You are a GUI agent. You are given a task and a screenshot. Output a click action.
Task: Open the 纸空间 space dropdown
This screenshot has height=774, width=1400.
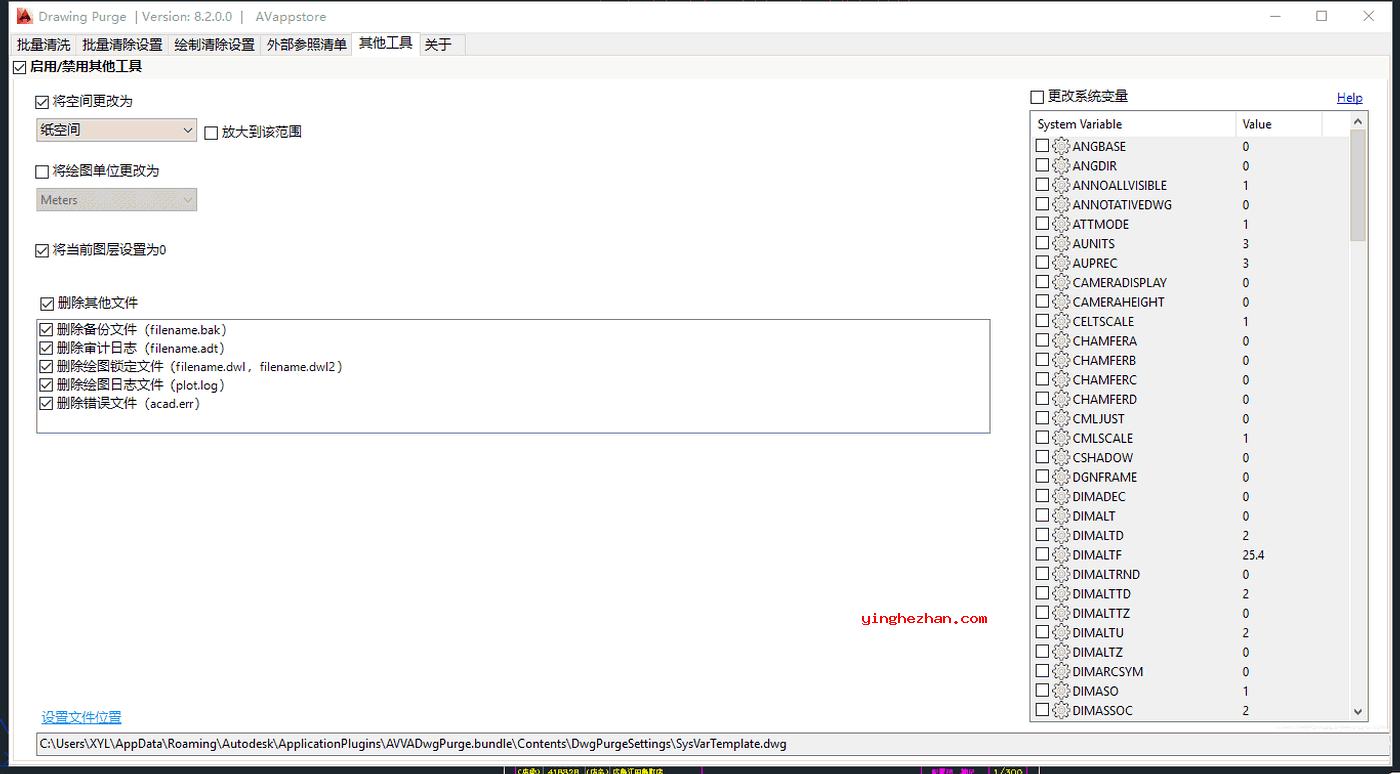pyautogui.click(x=116, y=130)
